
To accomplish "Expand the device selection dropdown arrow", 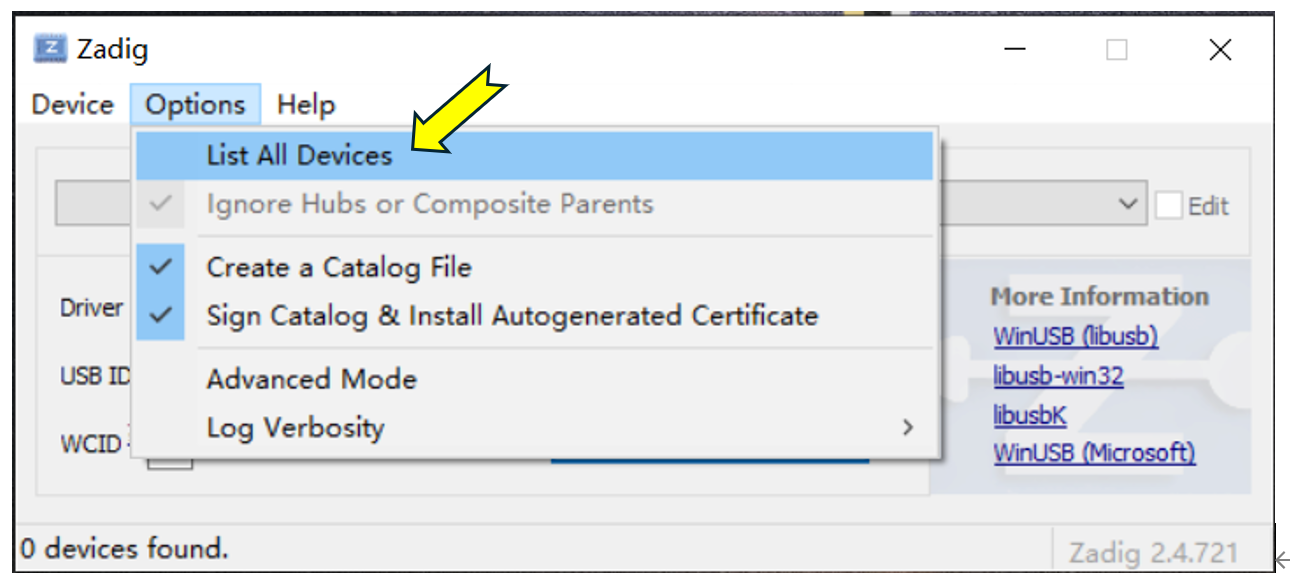I will 1128,204.
